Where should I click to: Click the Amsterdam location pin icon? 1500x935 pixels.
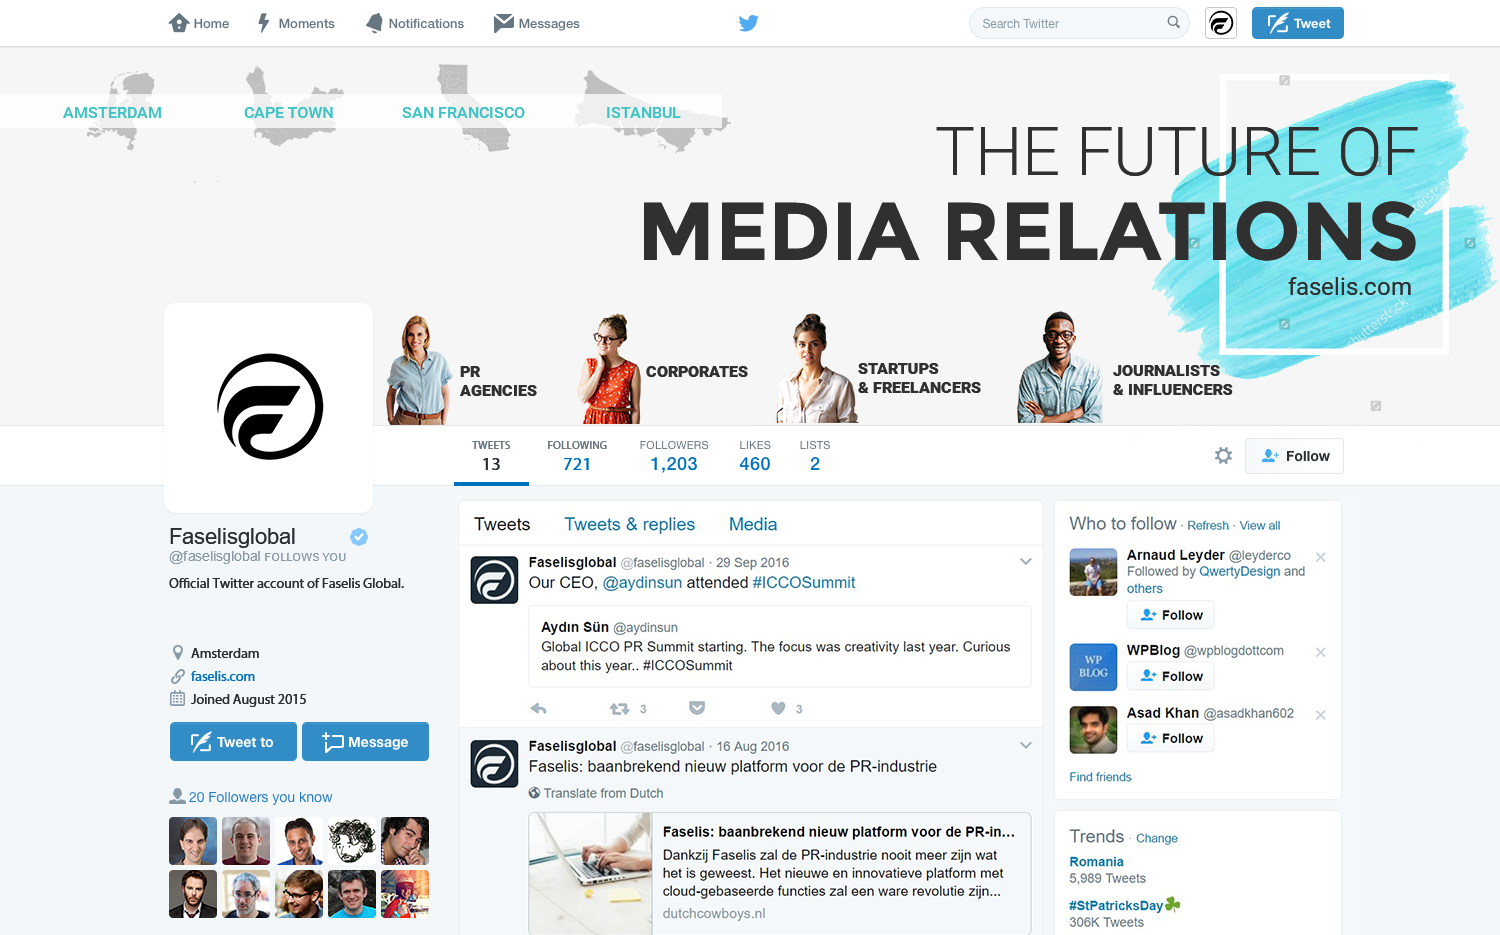[178, 653]
